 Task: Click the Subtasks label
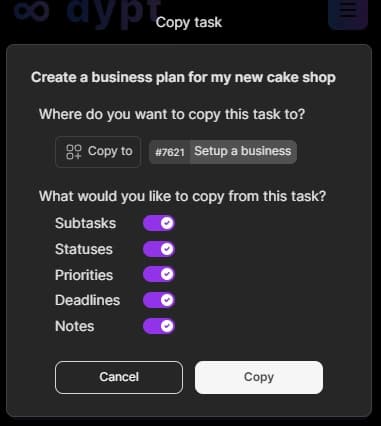pos(86,223)
